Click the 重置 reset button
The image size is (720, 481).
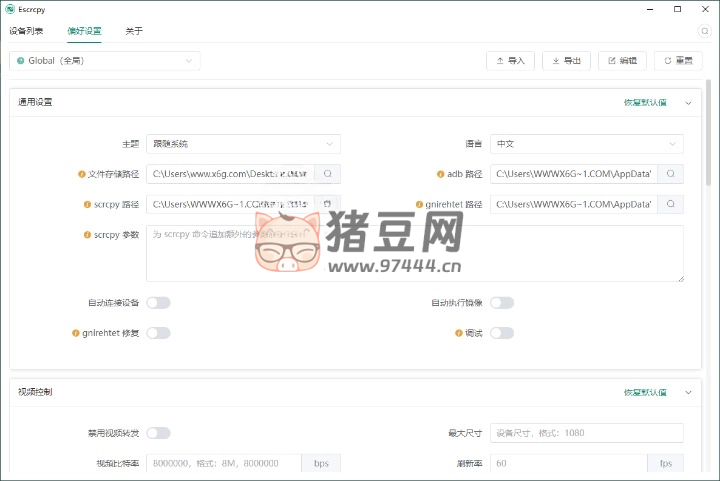(678, 61)
